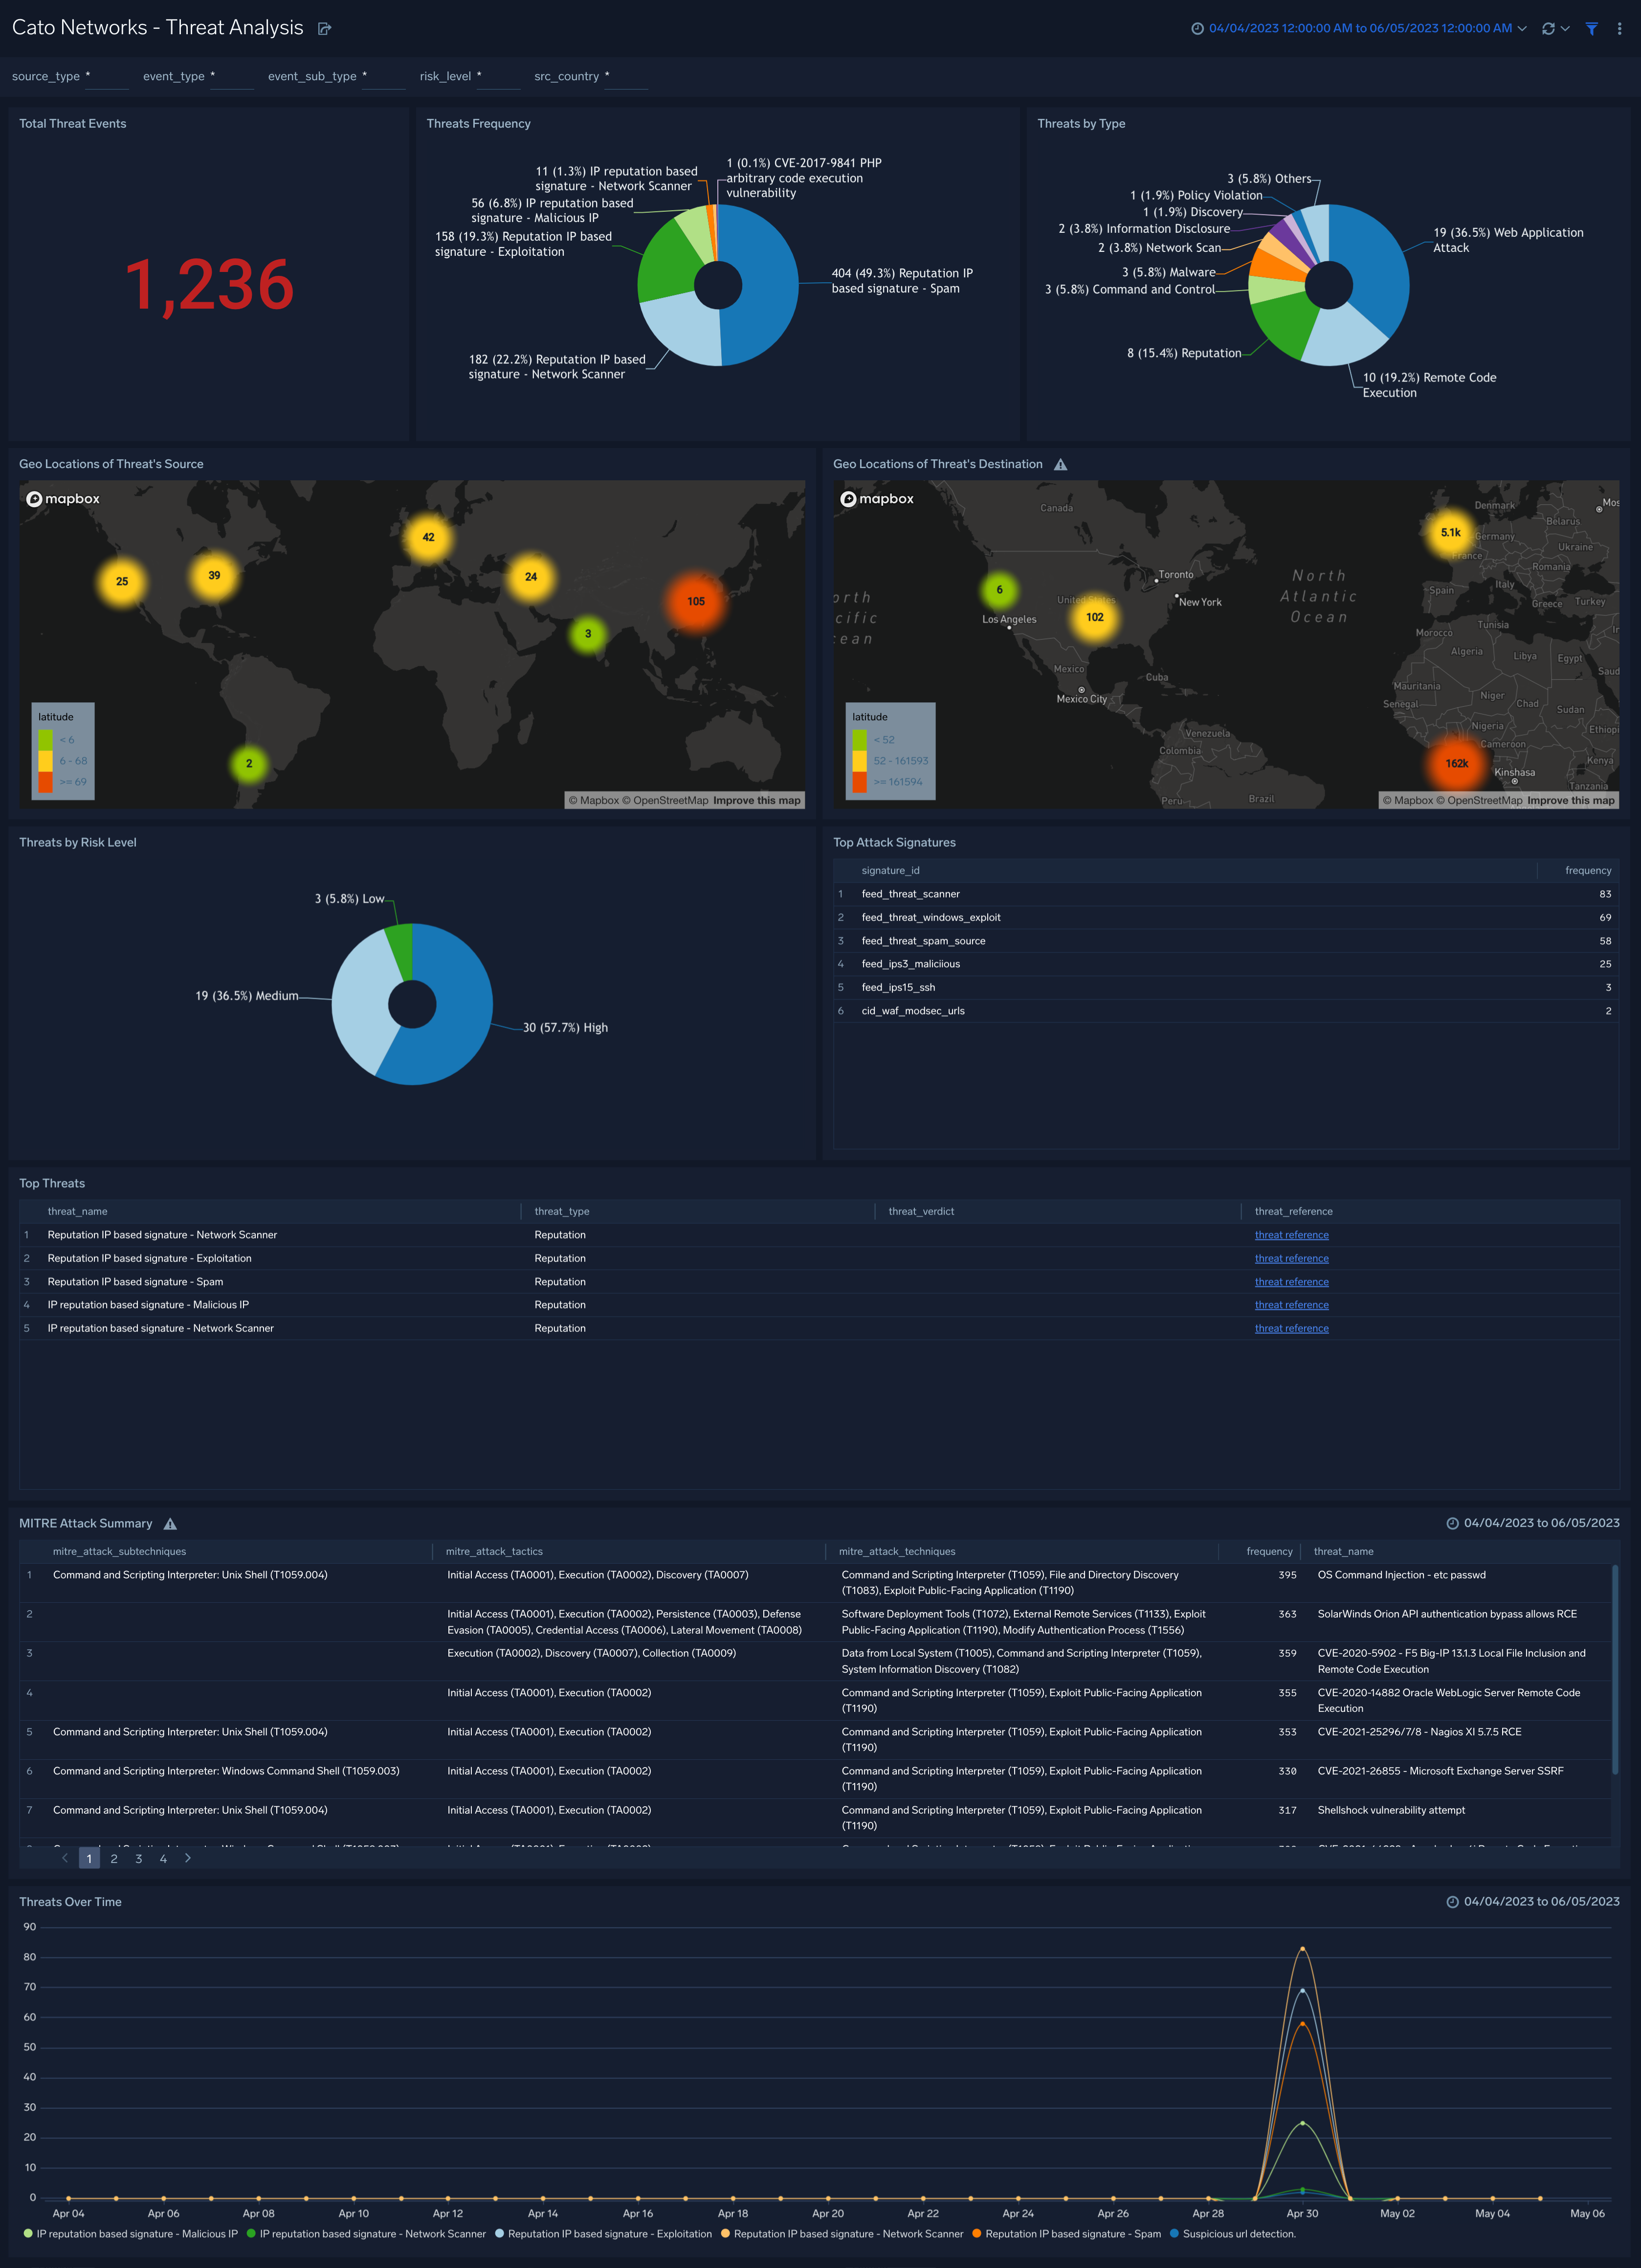Screen dimensions: 1641x2268
Task: Select page 3 of the MITRE Attack Summary table
Action: coord(139,1858)
